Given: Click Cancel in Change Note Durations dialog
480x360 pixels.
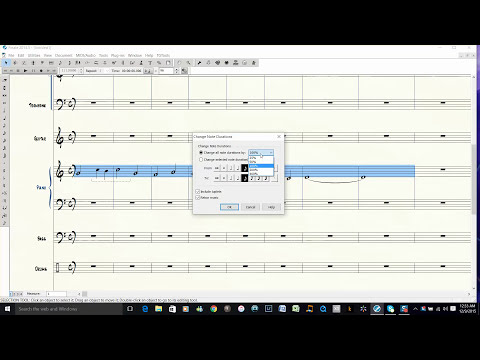Looking at the screenshot, I should [250, 207].
